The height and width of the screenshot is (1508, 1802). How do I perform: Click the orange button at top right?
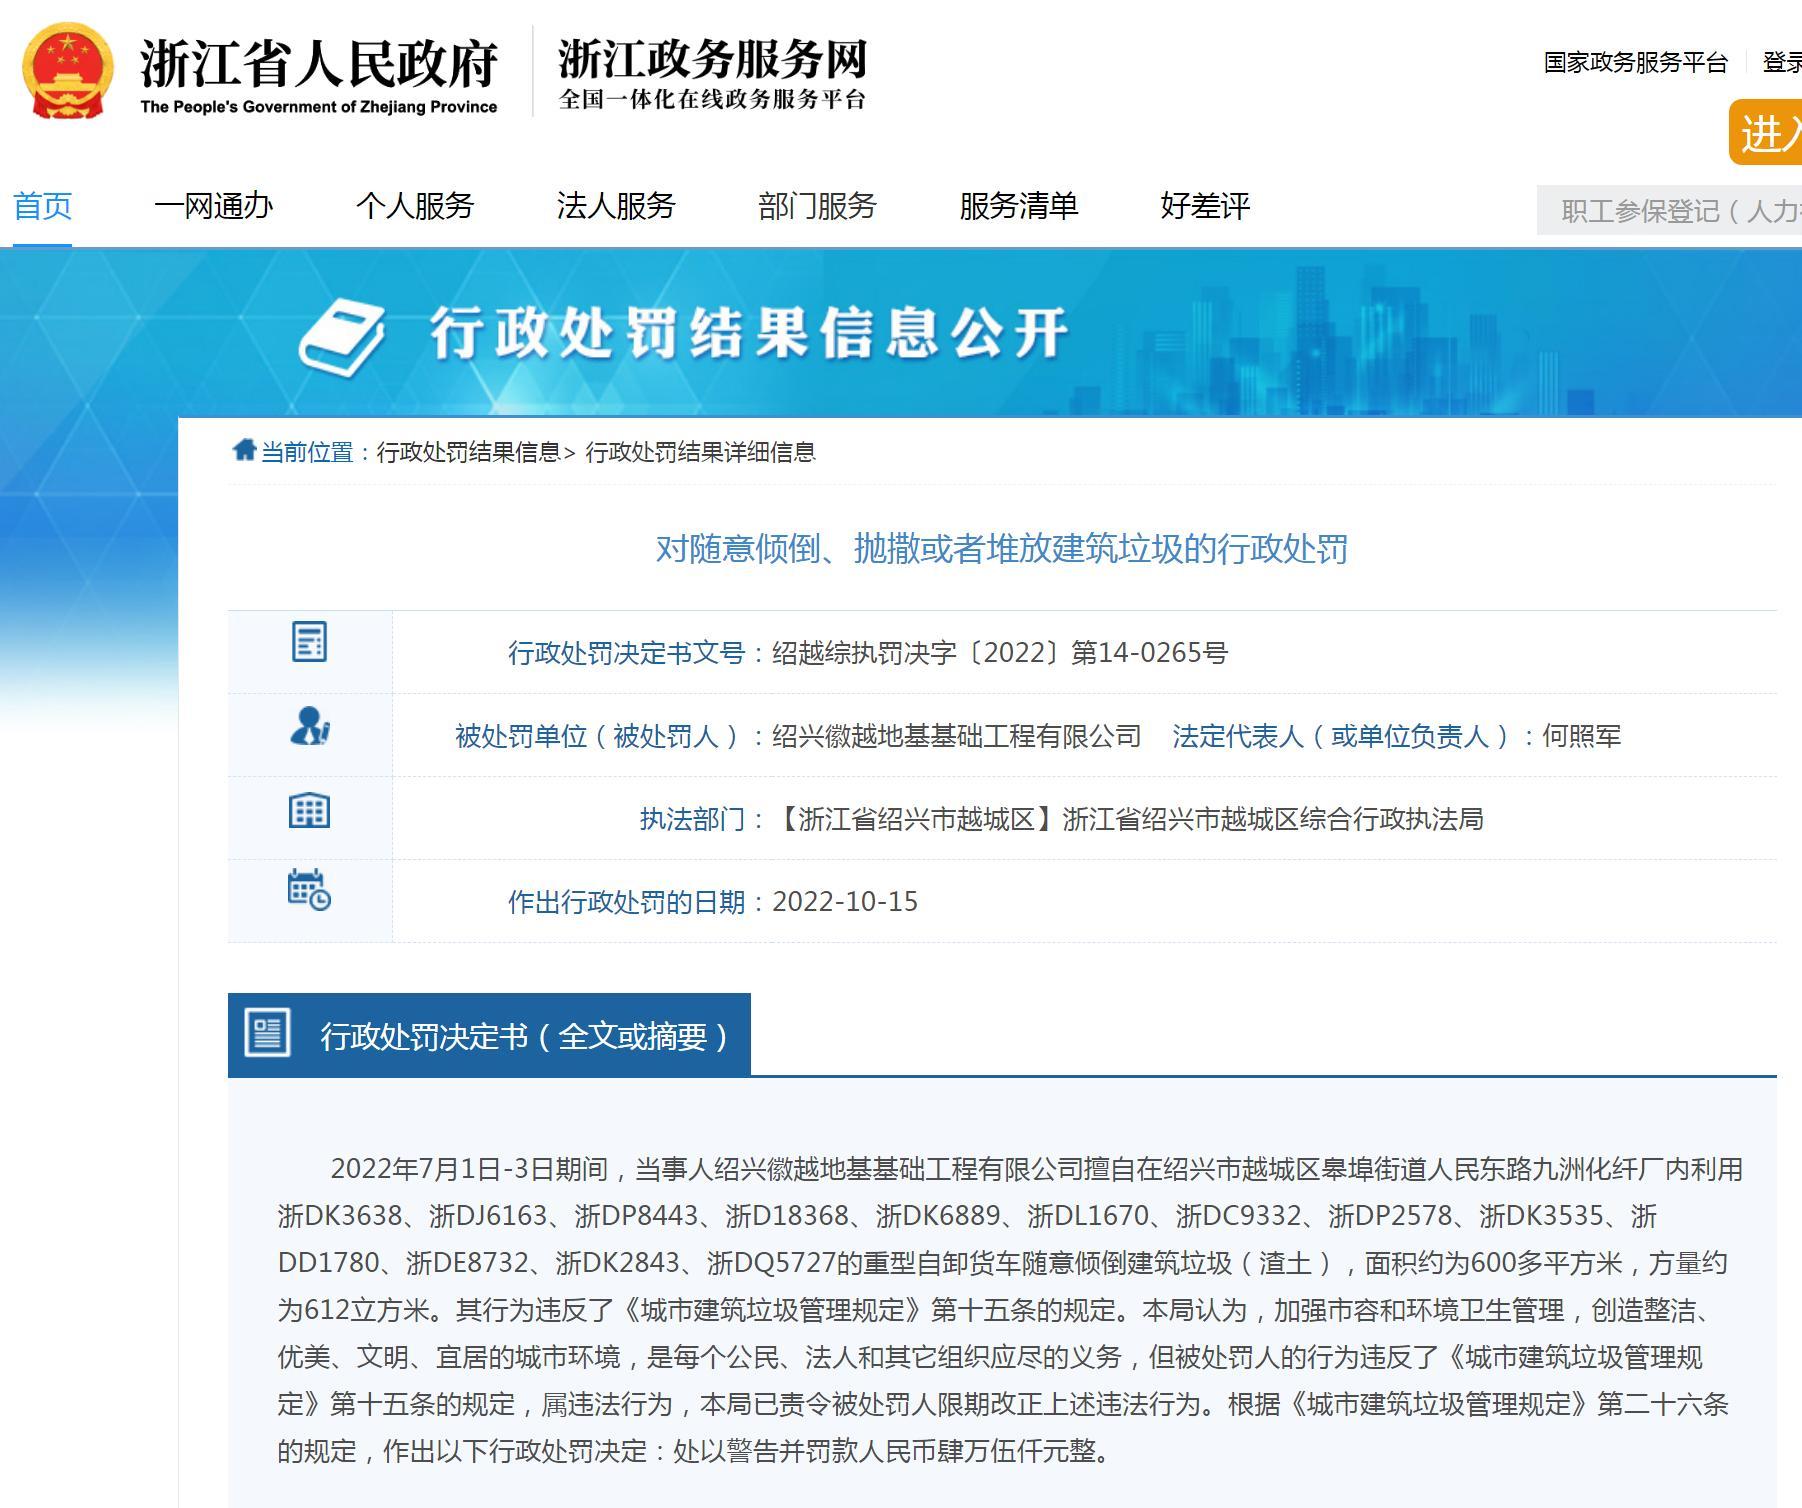point(1768,132)
